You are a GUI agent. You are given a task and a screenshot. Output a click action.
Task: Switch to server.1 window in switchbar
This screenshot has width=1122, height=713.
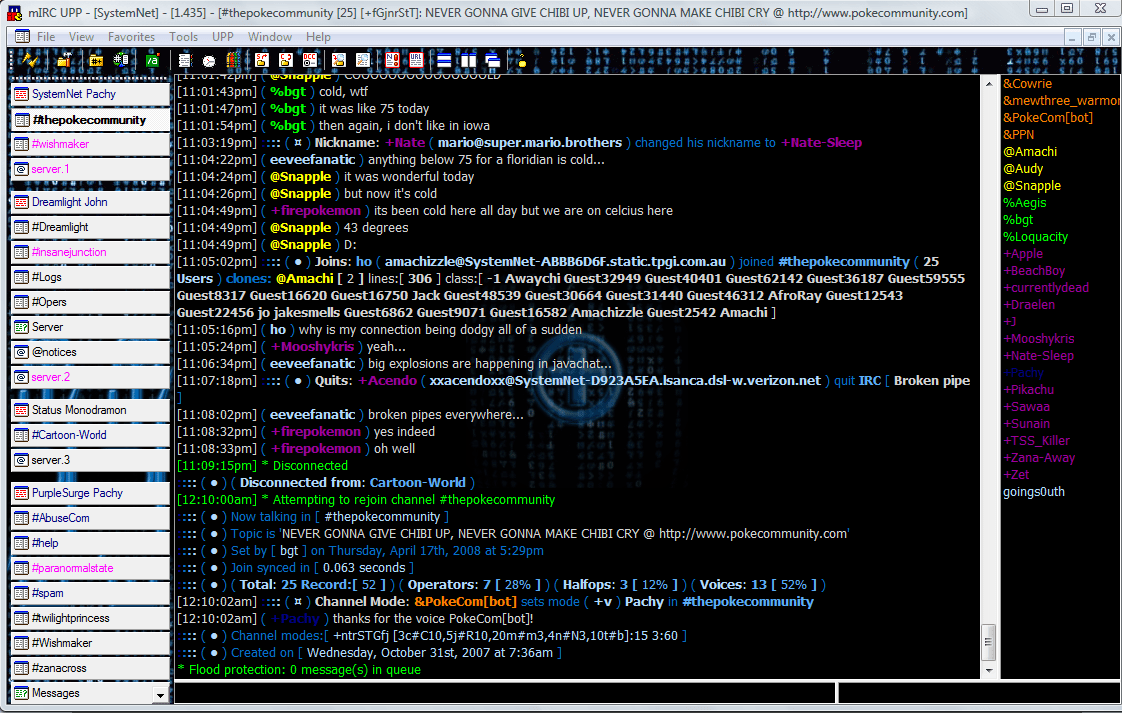point(91,169)
